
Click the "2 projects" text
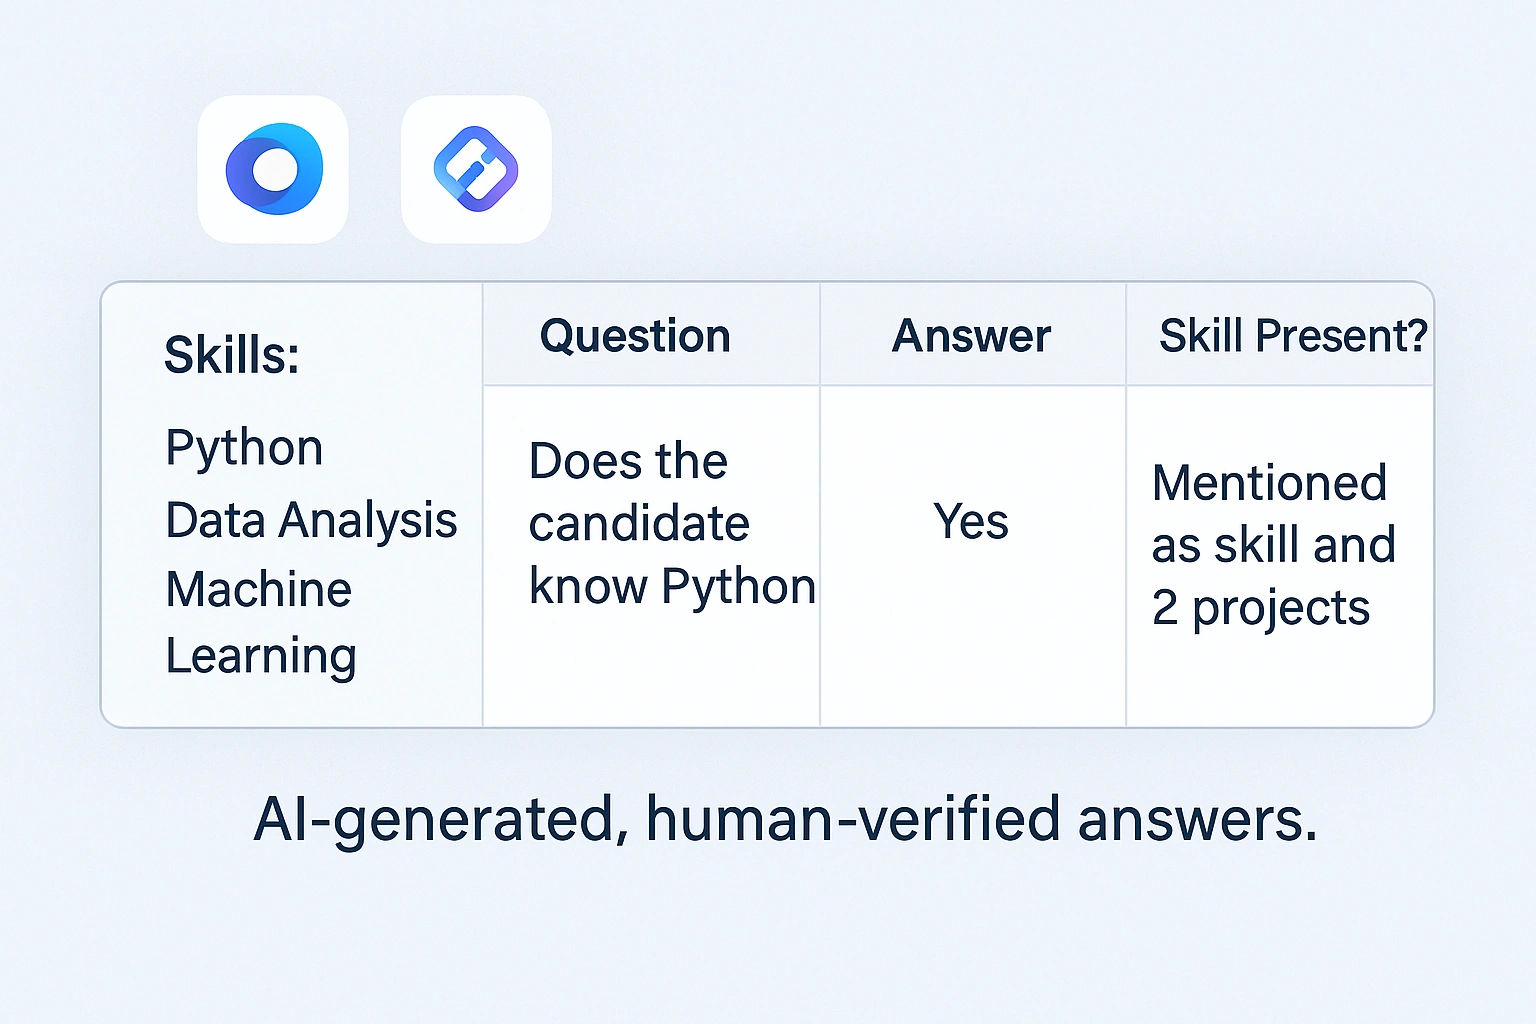click(x=1260, y=608)
